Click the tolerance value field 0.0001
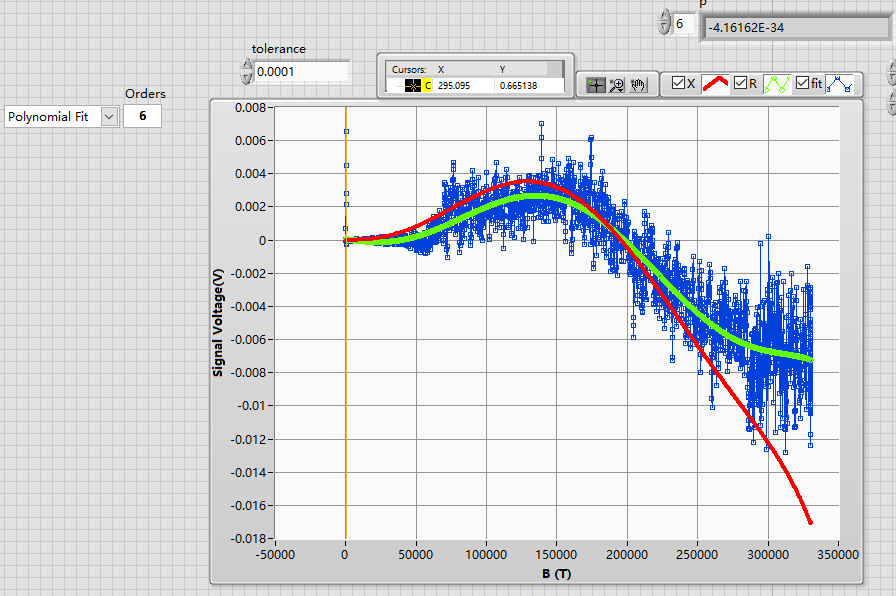 tap(301, 72)
